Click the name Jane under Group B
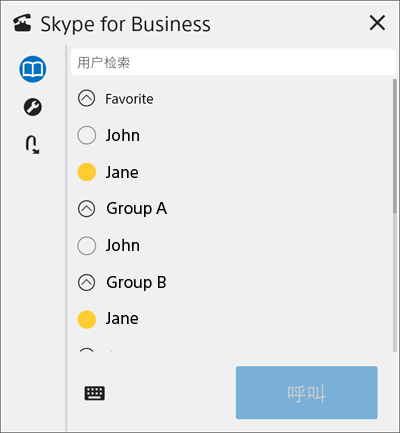 tap(122, 319)
